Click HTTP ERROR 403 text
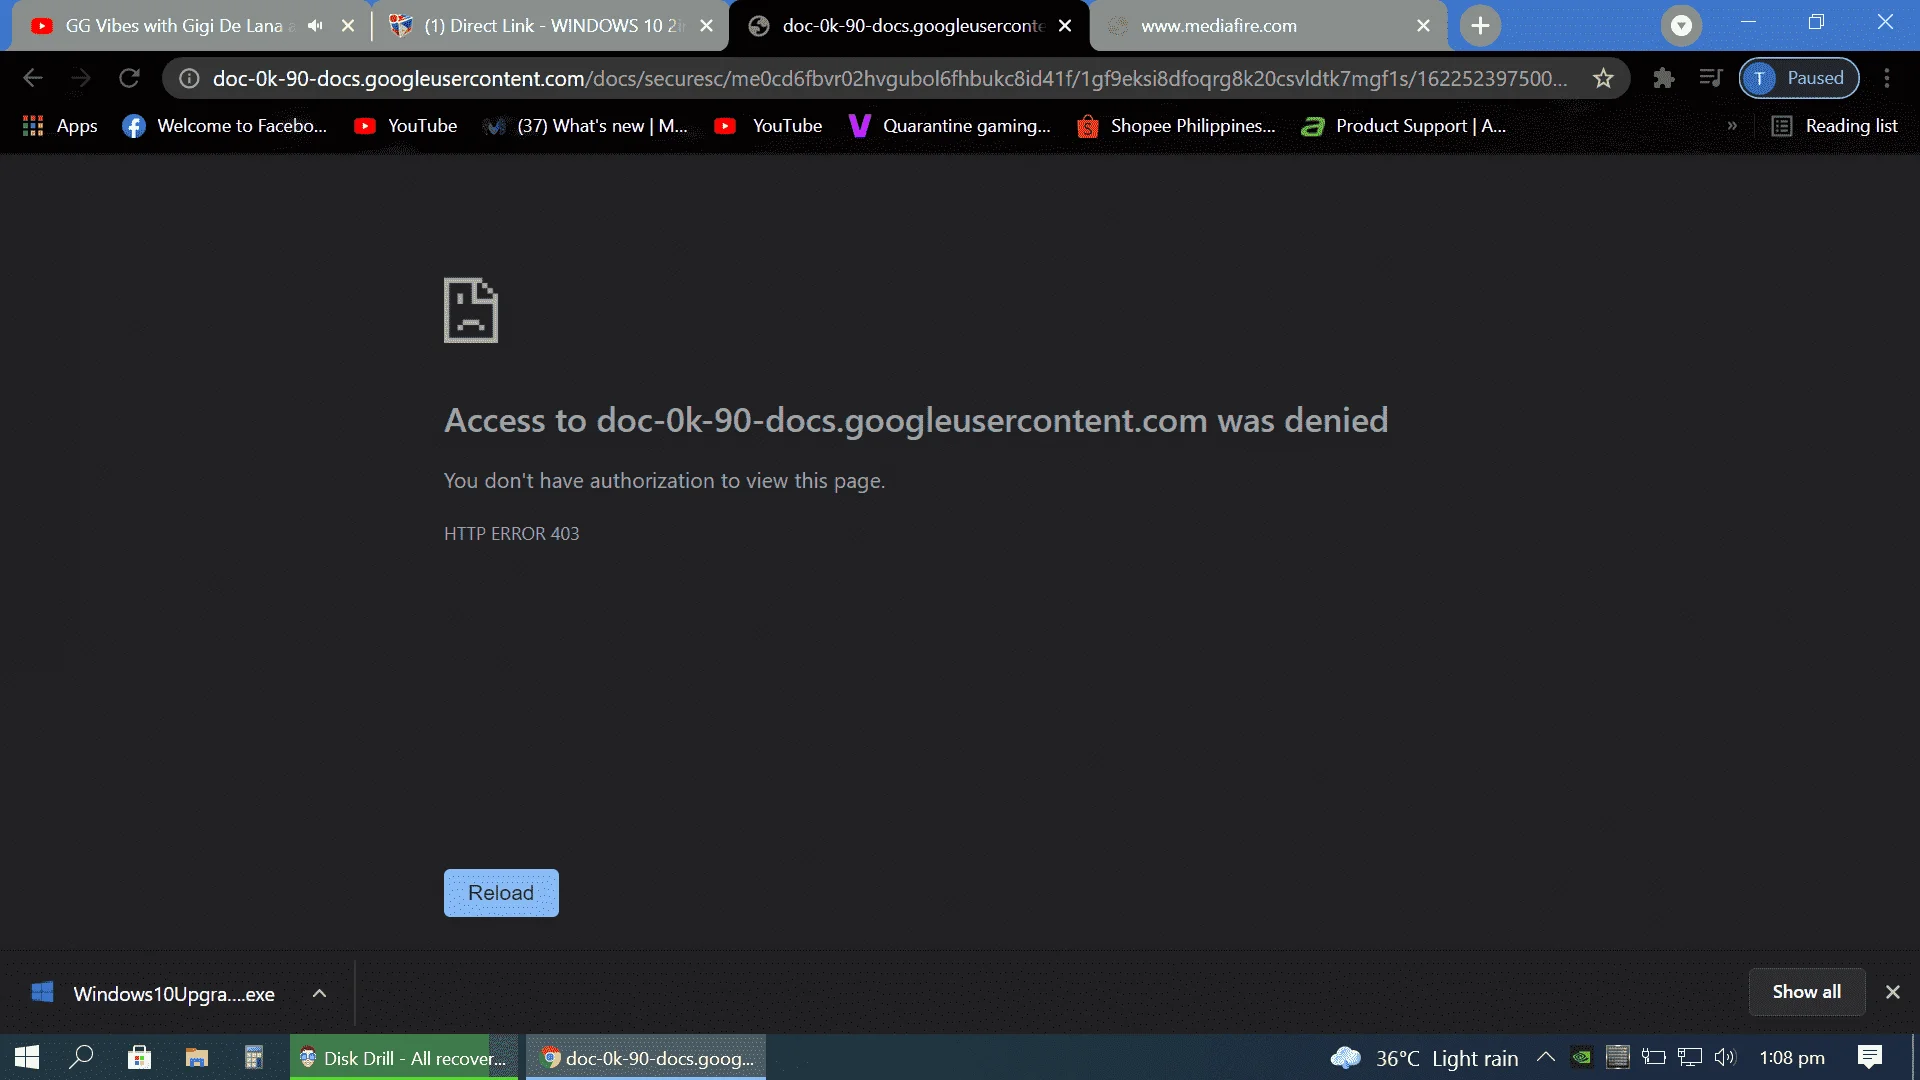Image resolution: width=1920 pixels, height=1080 pixels. pyautogui.click(x=511, y=534)
